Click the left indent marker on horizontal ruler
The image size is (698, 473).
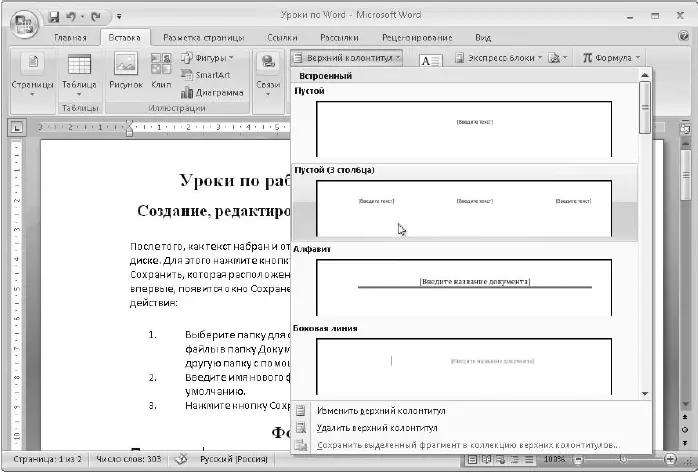pos(129,133)
